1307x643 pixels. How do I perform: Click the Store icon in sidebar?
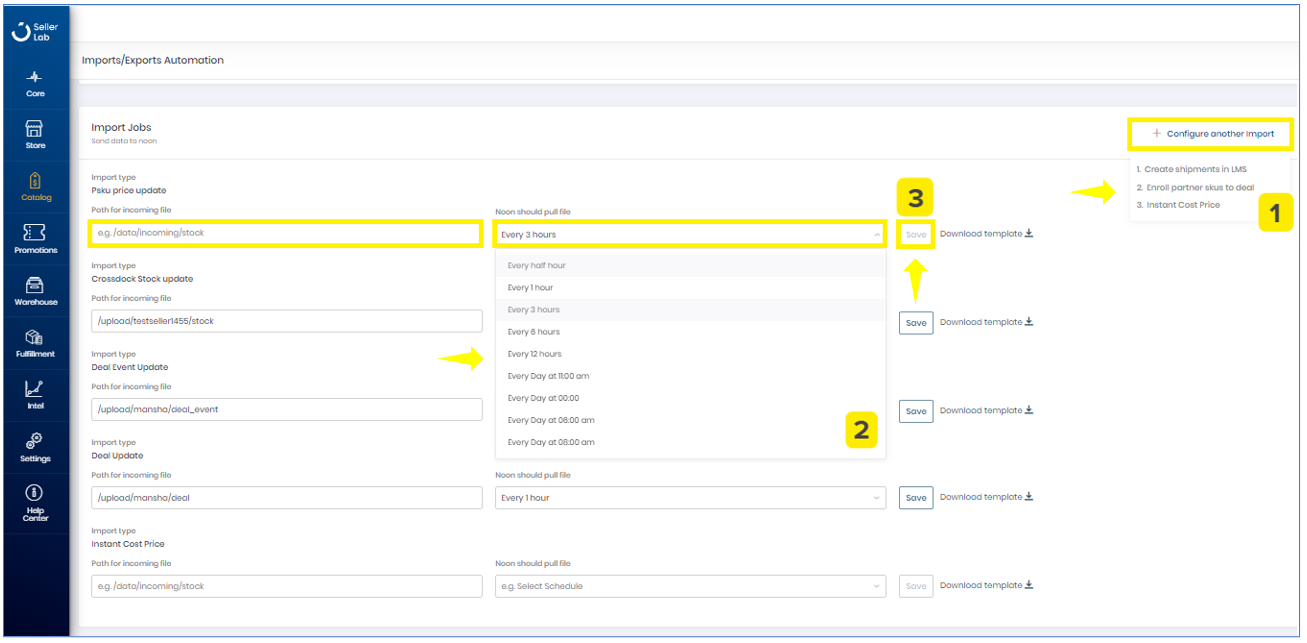35,134
